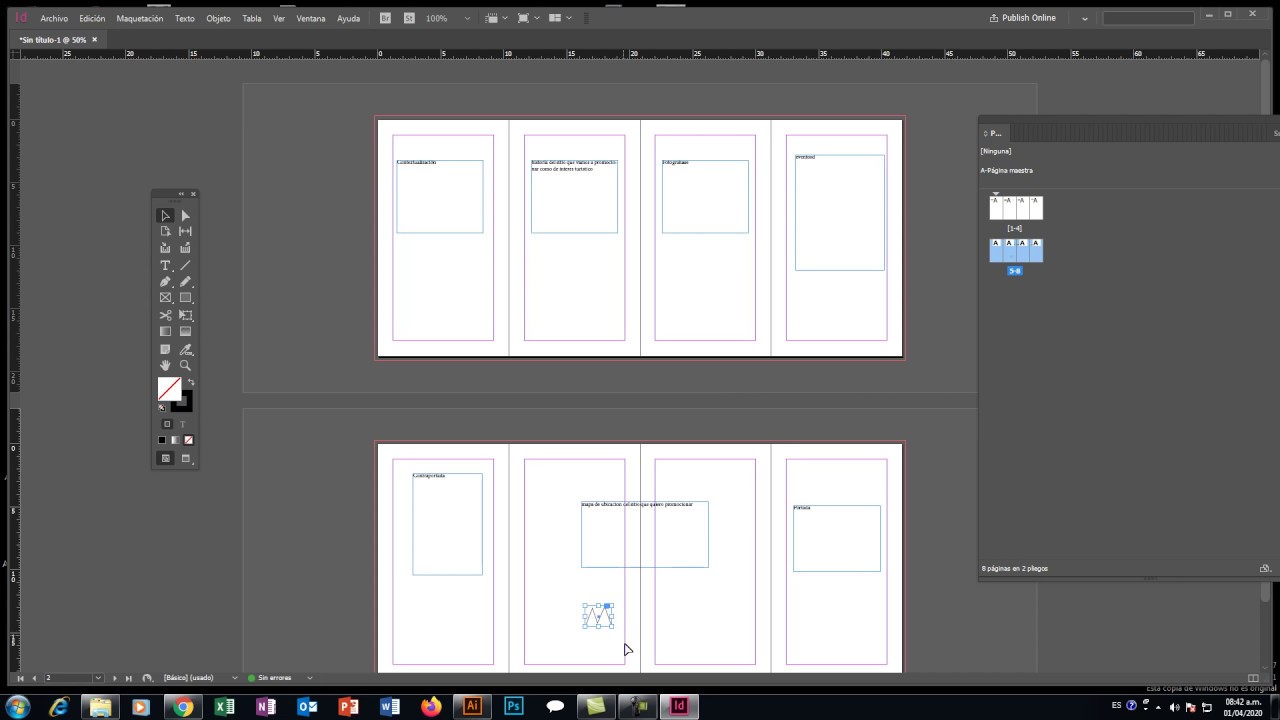
Task: Toggle formatting affects text
Action: point(182,424)
